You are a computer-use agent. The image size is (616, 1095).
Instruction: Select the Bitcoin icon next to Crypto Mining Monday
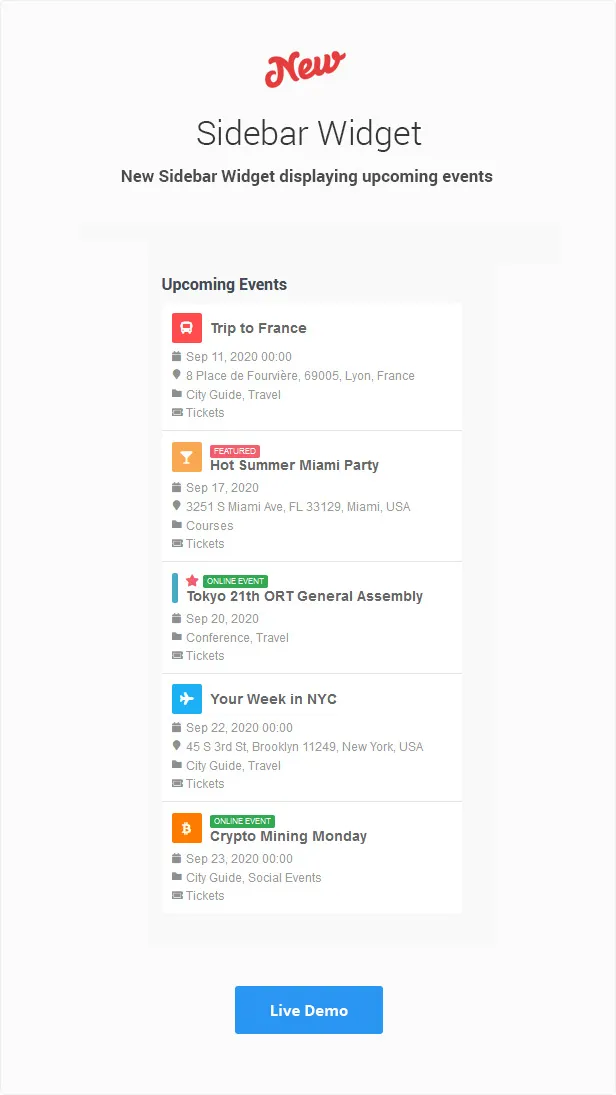186,828
